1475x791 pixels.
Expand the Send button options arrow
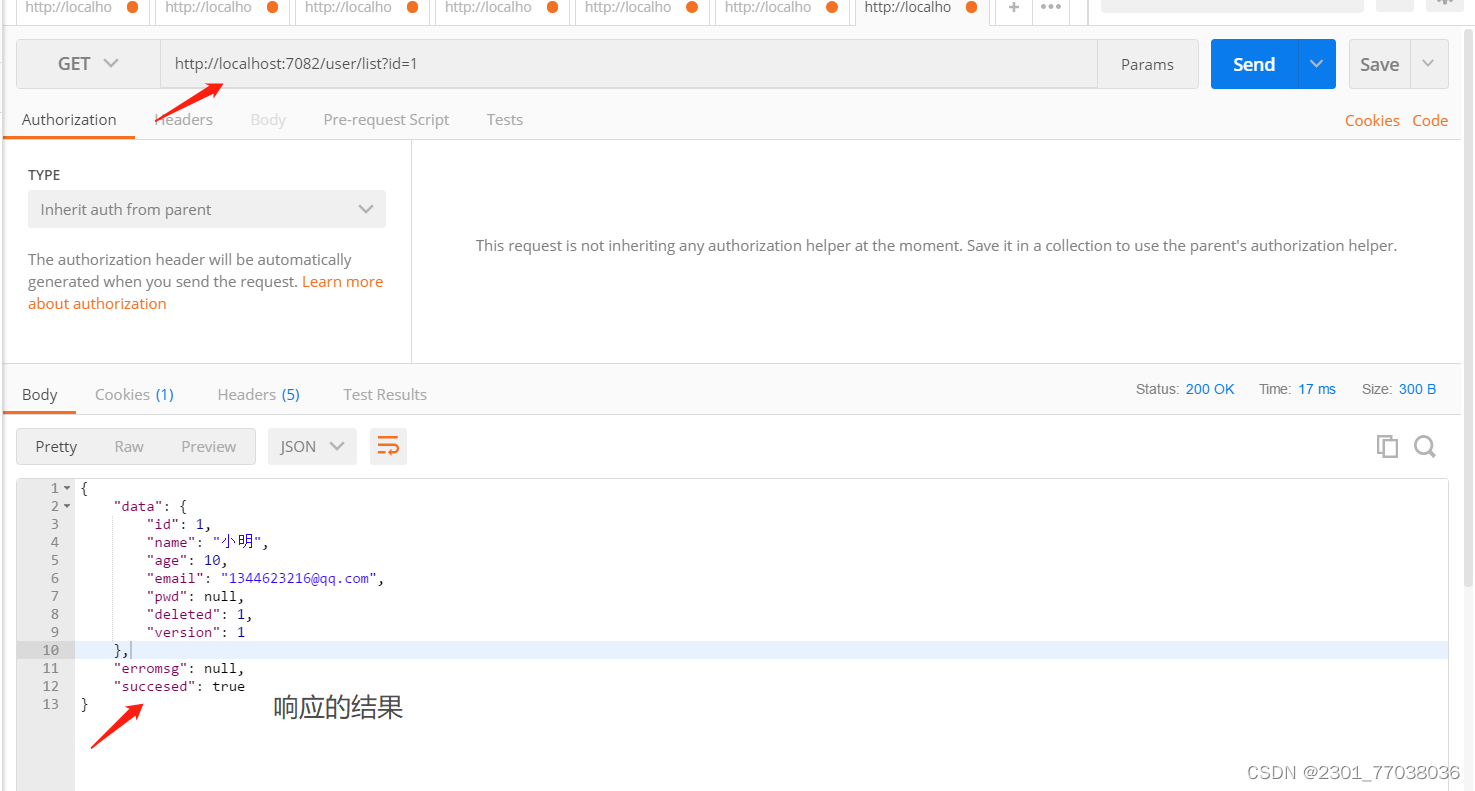(x=1315, y=63)
